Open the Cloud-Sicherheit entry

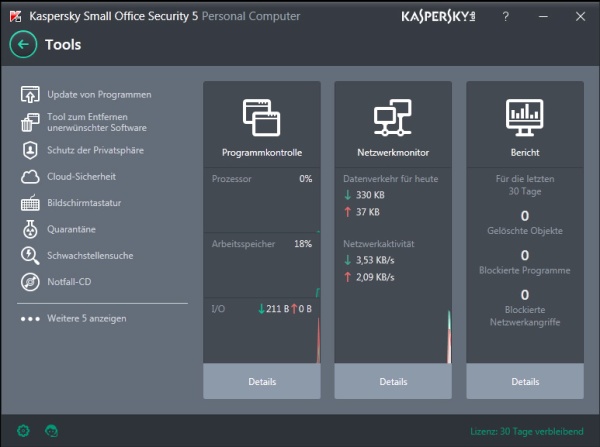click(81, 177)
